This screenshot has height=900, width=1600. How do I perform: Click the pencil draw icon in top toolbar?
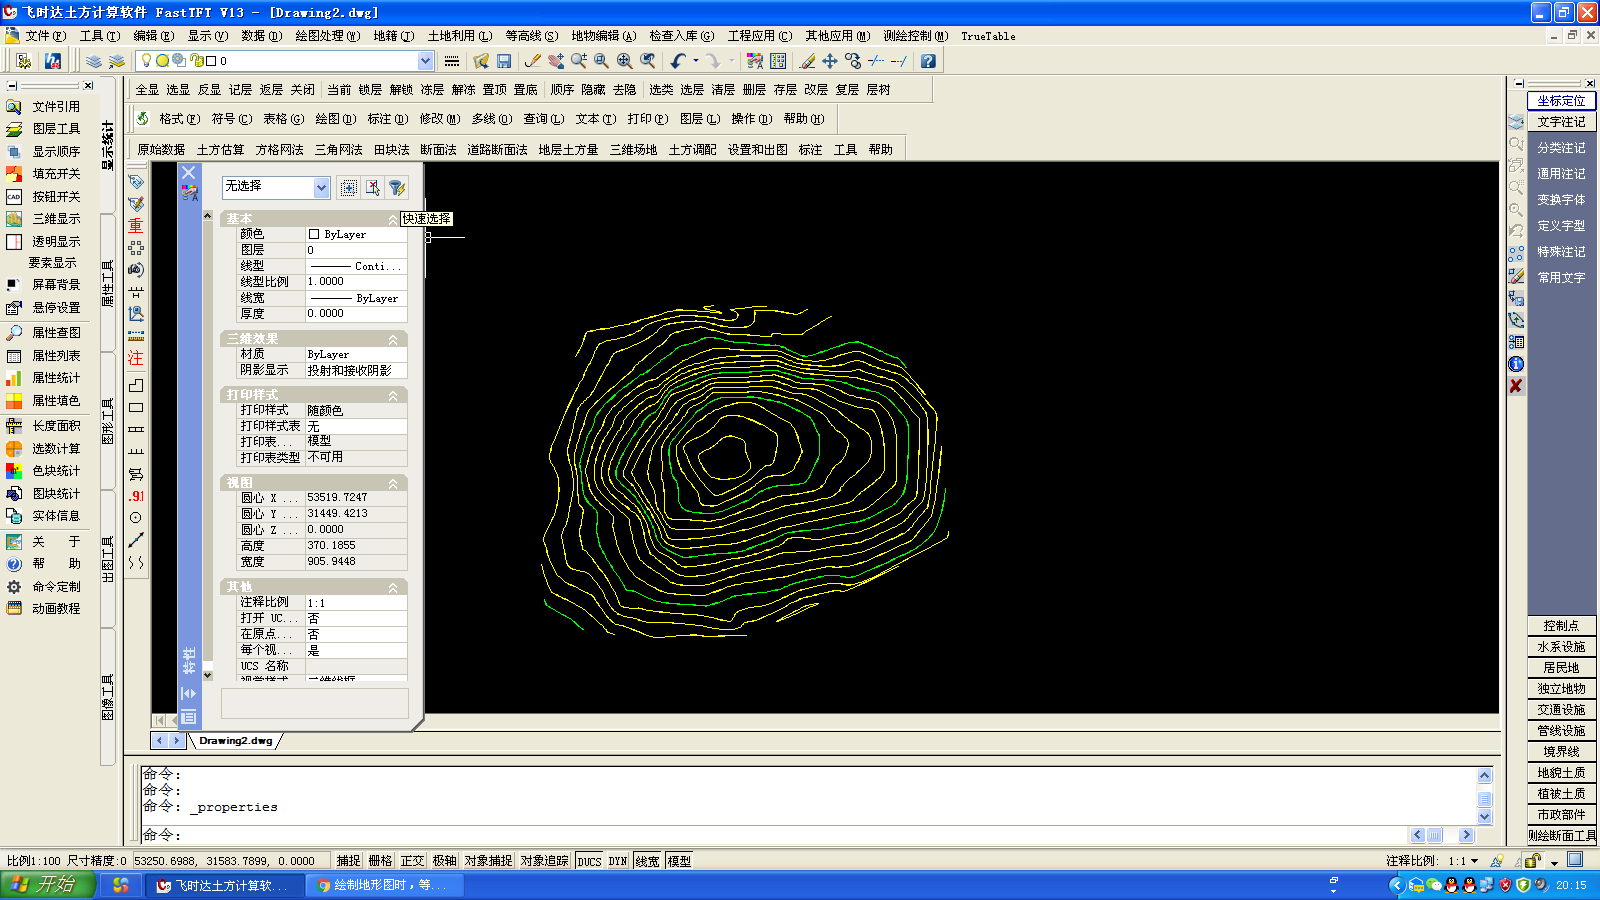coord(533,61)
